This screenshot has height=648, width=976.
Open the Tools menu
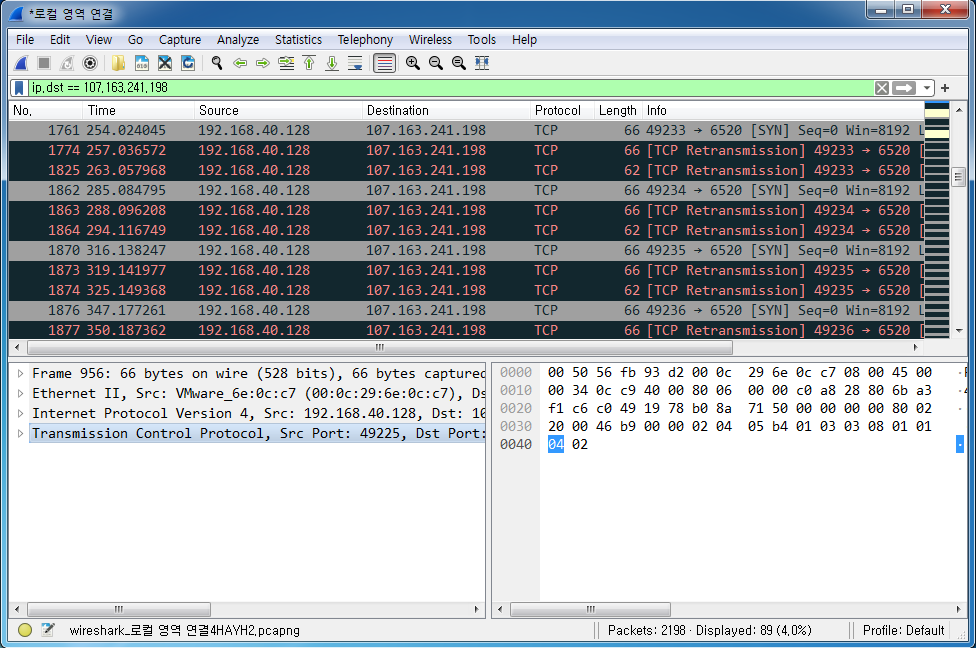pyautogui.click(x=482, y=39)
